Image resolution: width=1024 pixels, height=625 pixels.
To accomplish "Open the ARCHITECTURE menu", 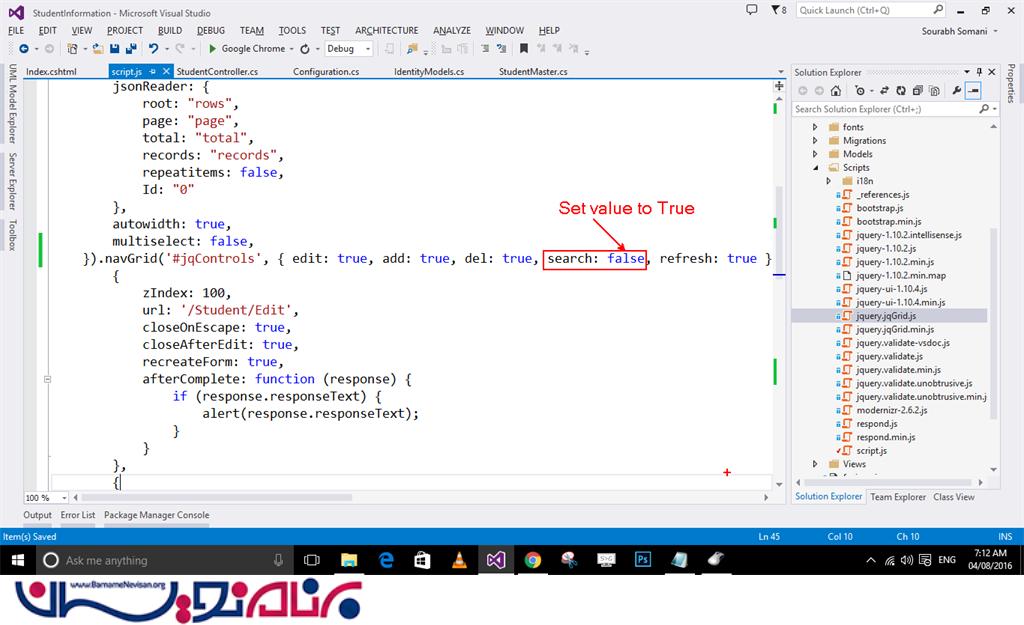I will (x=387, y=30).
